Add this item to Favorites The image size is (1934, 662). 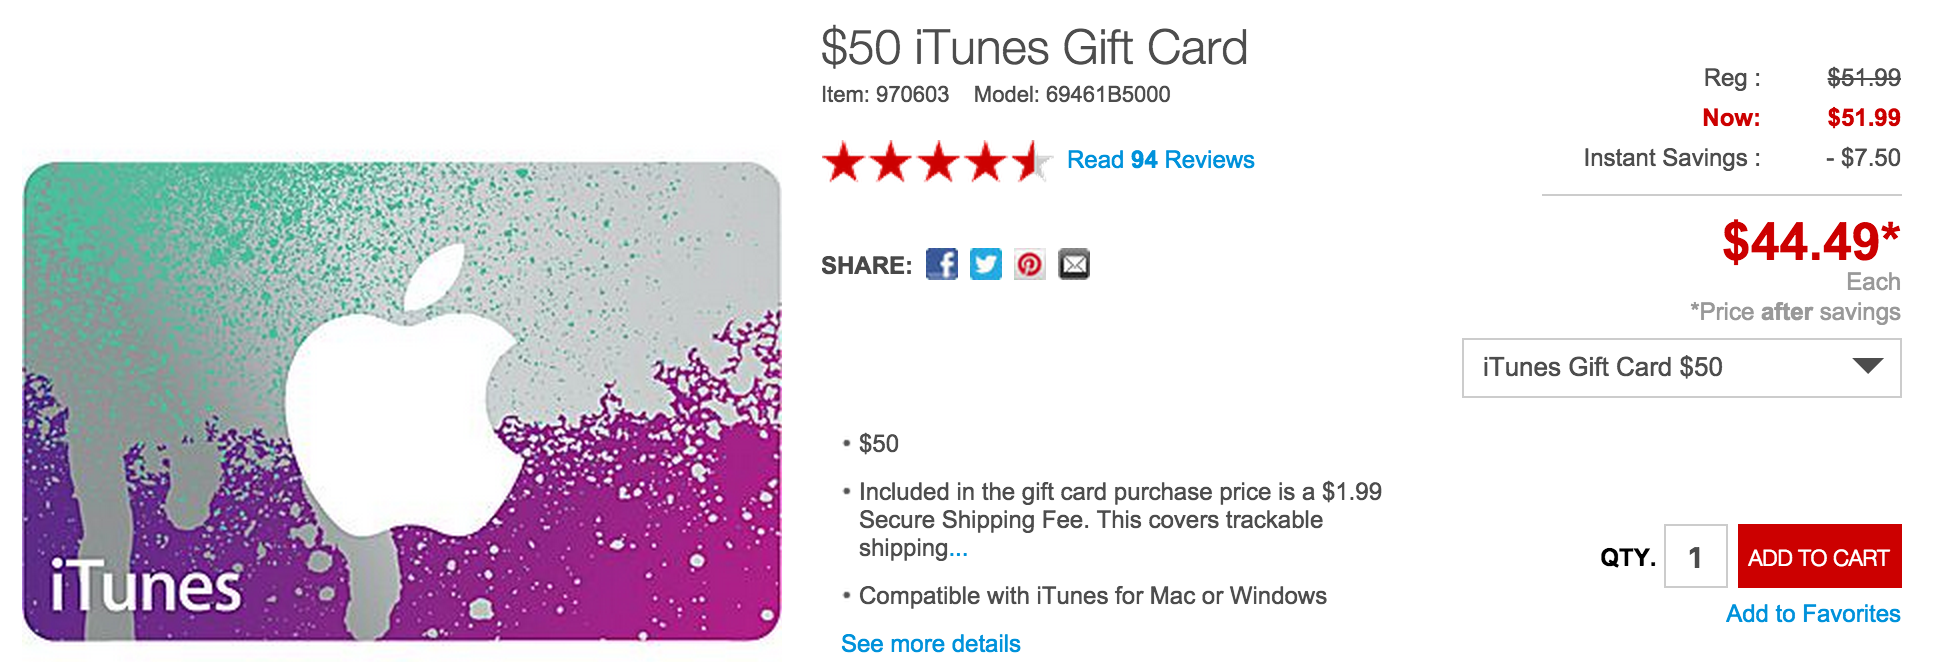point(1812,614)
